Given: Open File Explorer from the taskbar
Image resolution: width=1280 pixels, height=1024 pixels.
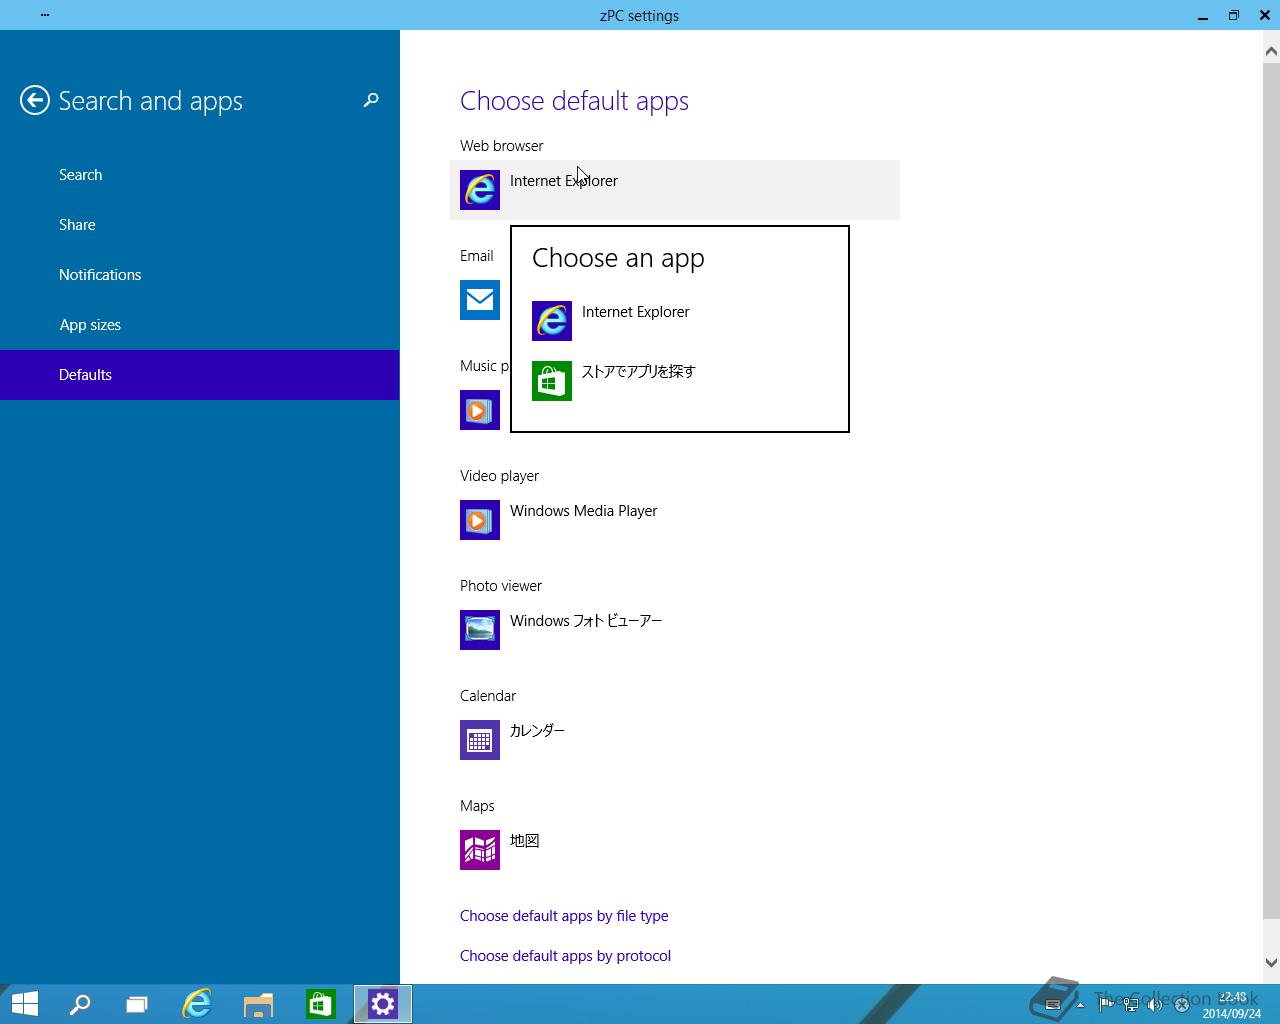Looking at the screenshot, I should (259, 1004).
